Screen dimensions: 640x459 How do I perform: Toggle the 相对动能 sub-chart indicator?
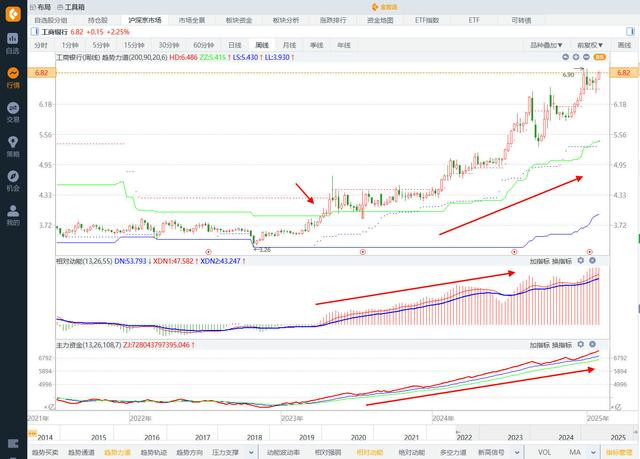pyautogui.click(x=369, y=452)
